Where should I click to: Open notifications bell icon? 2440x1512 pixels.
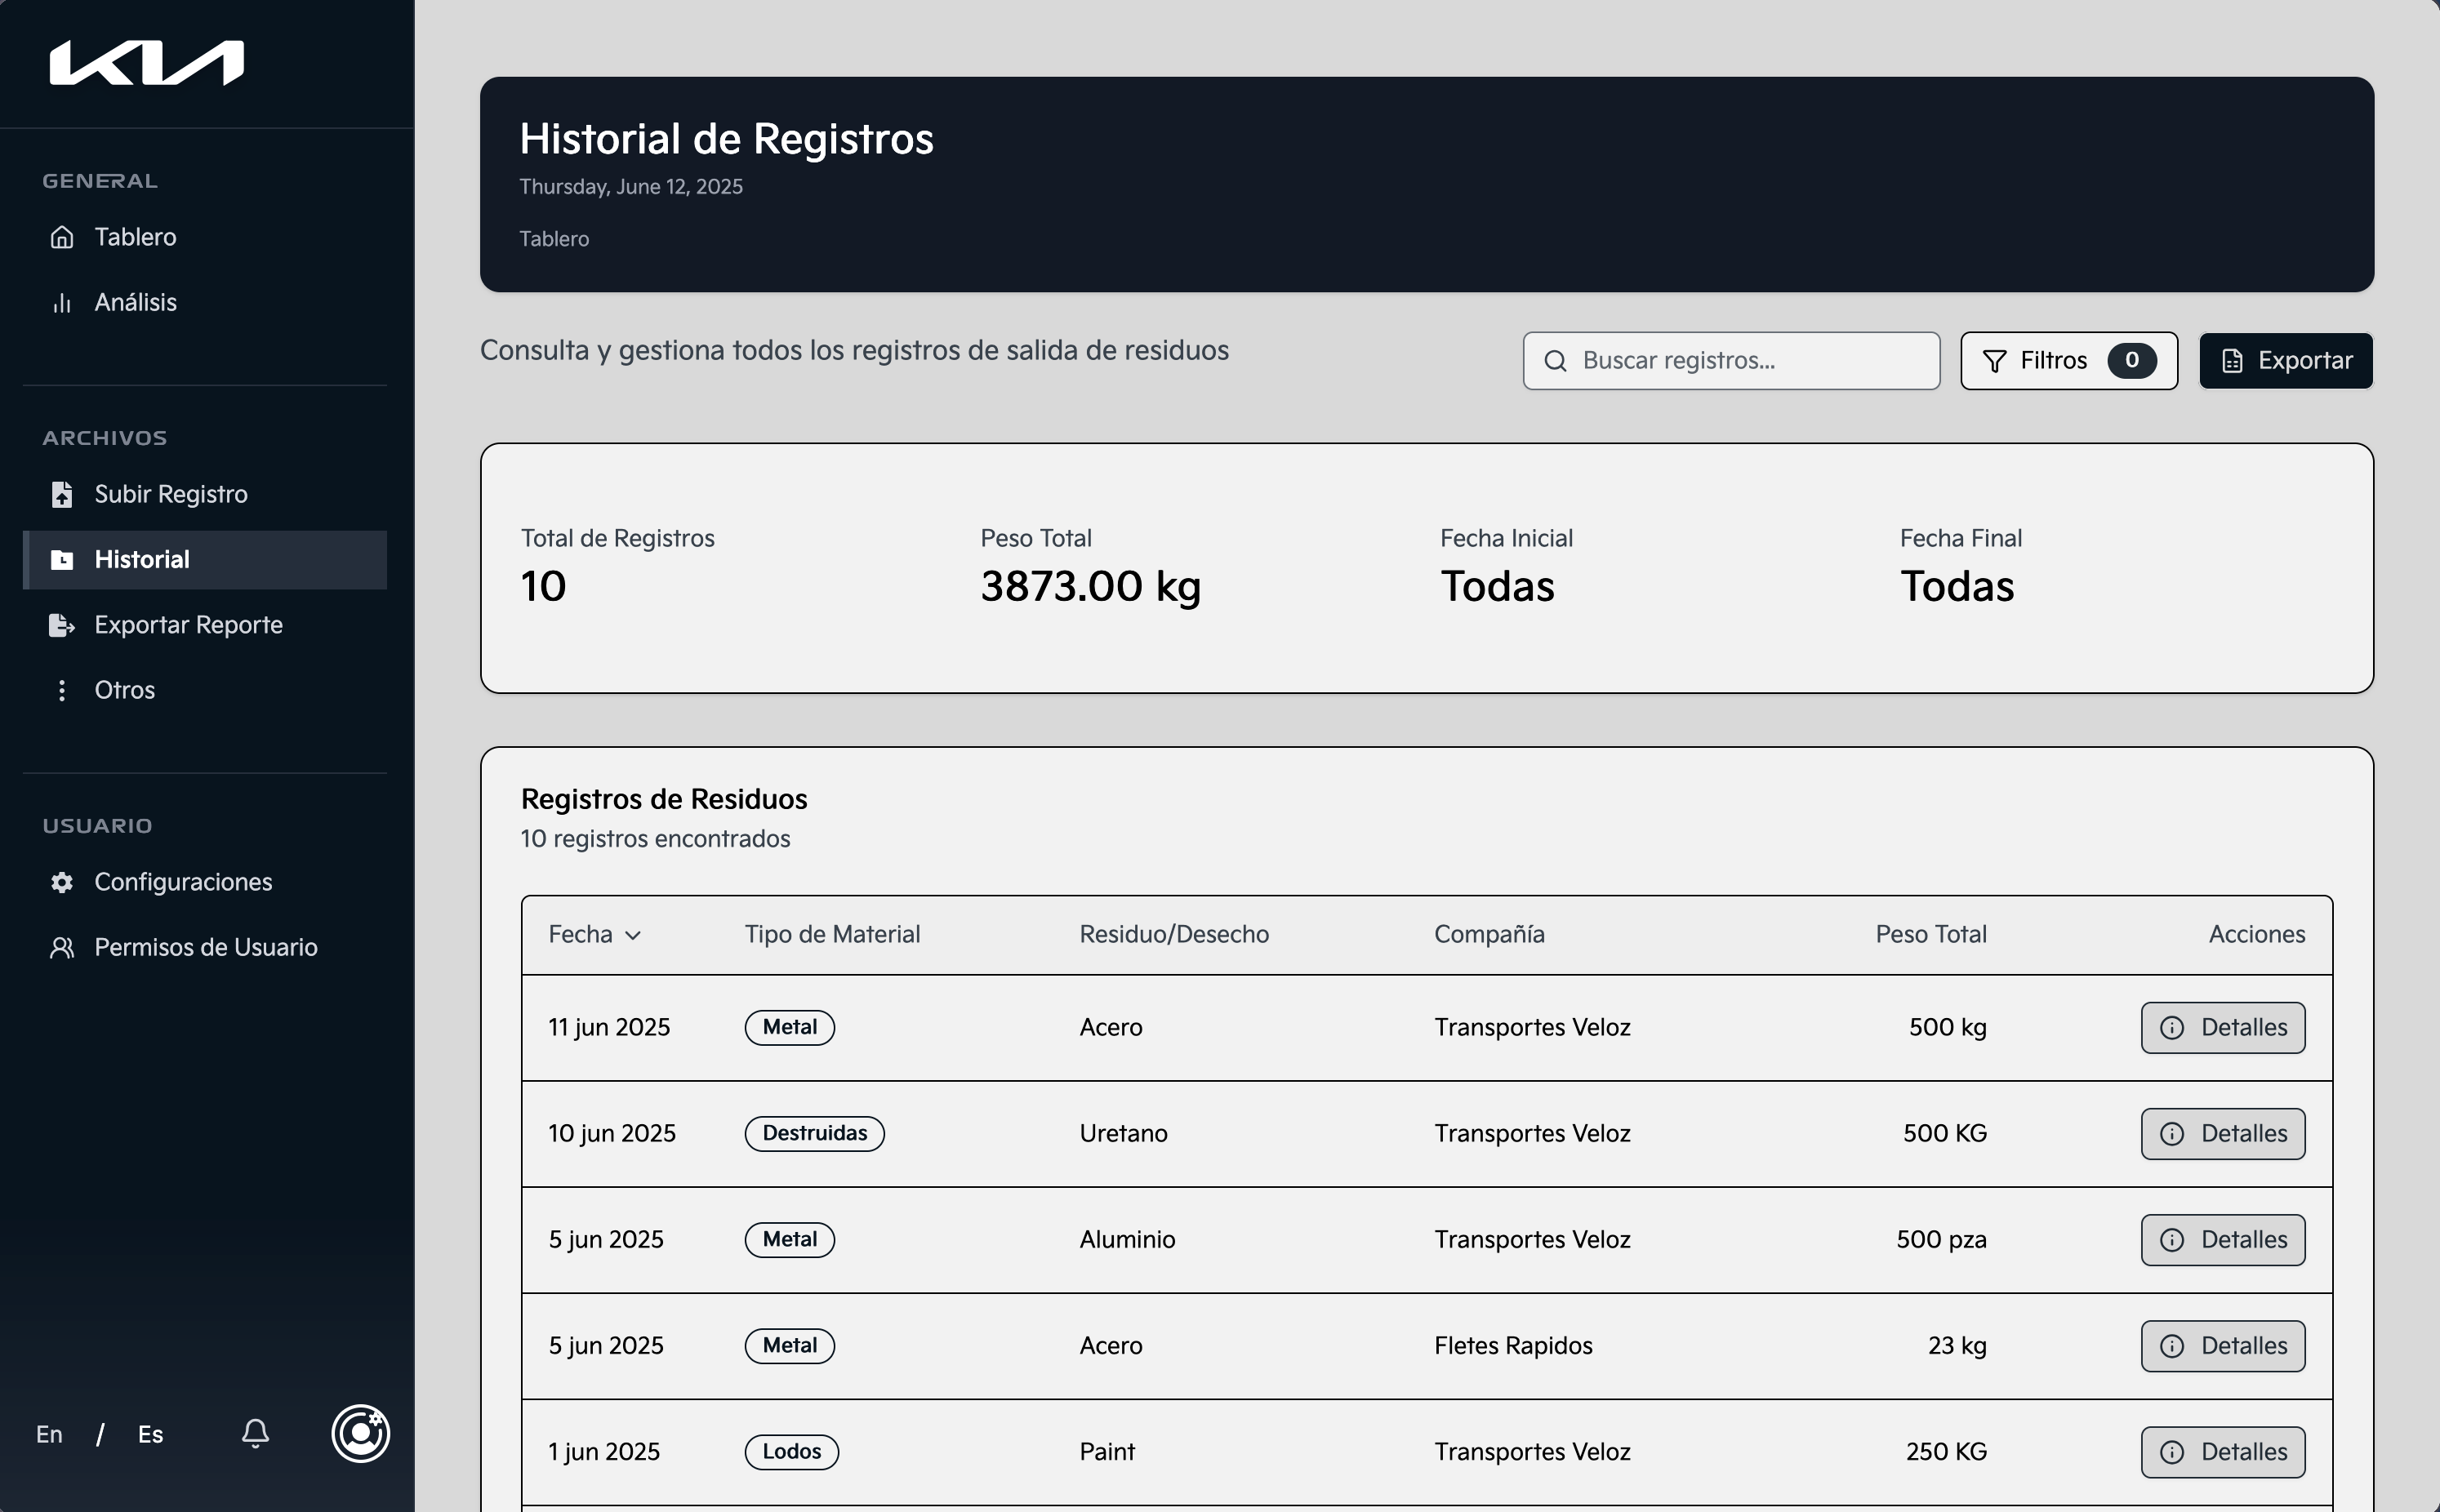click(255, 1433)
